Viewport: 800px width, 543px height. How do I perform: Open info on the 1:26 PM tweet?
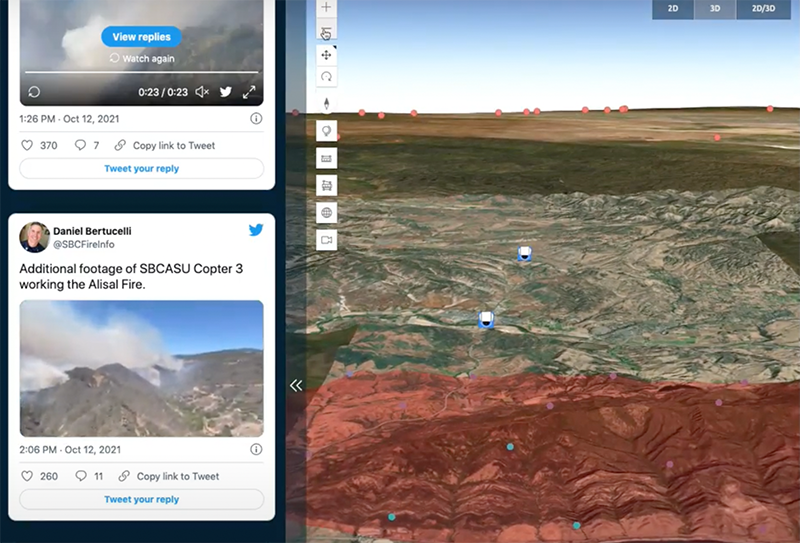[x=256, y=118]
